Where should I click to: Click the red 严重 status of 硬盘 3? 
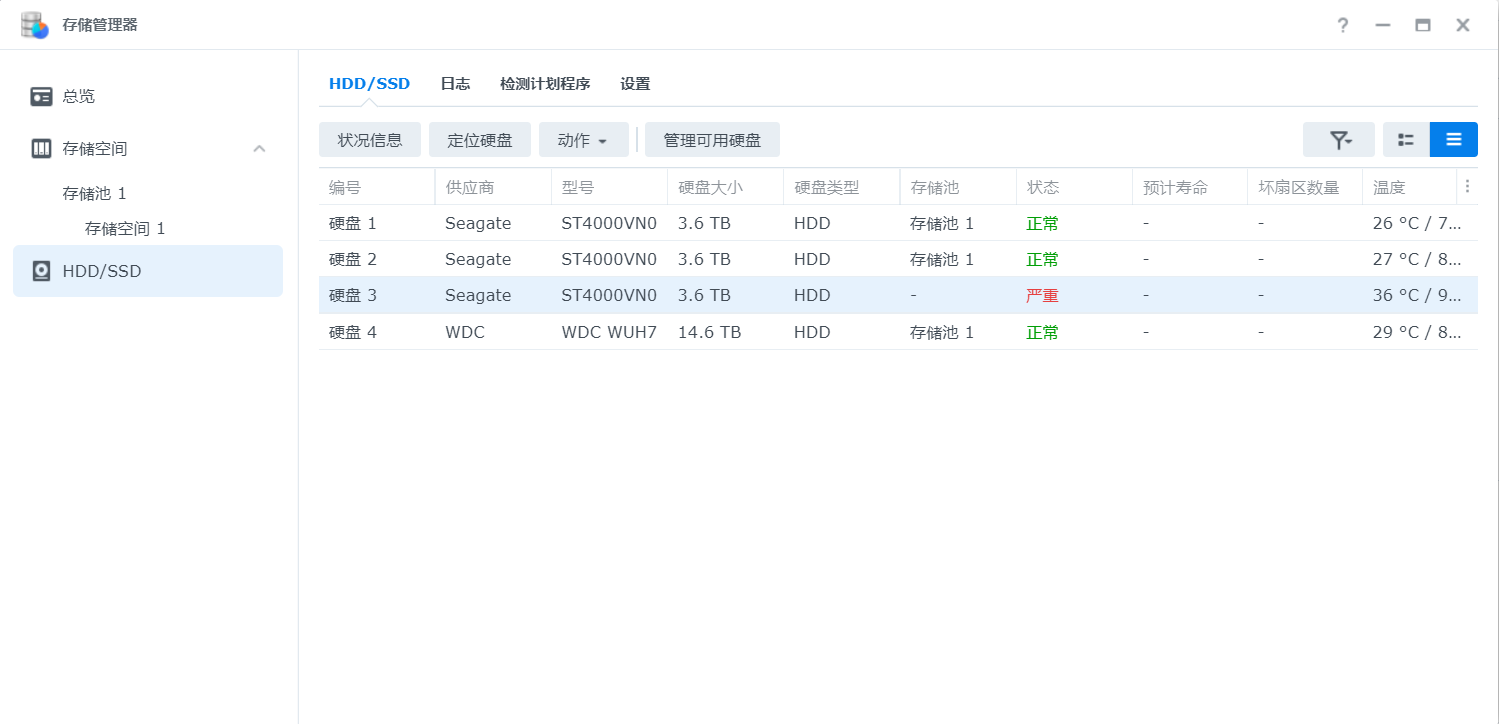[1042, 295]
